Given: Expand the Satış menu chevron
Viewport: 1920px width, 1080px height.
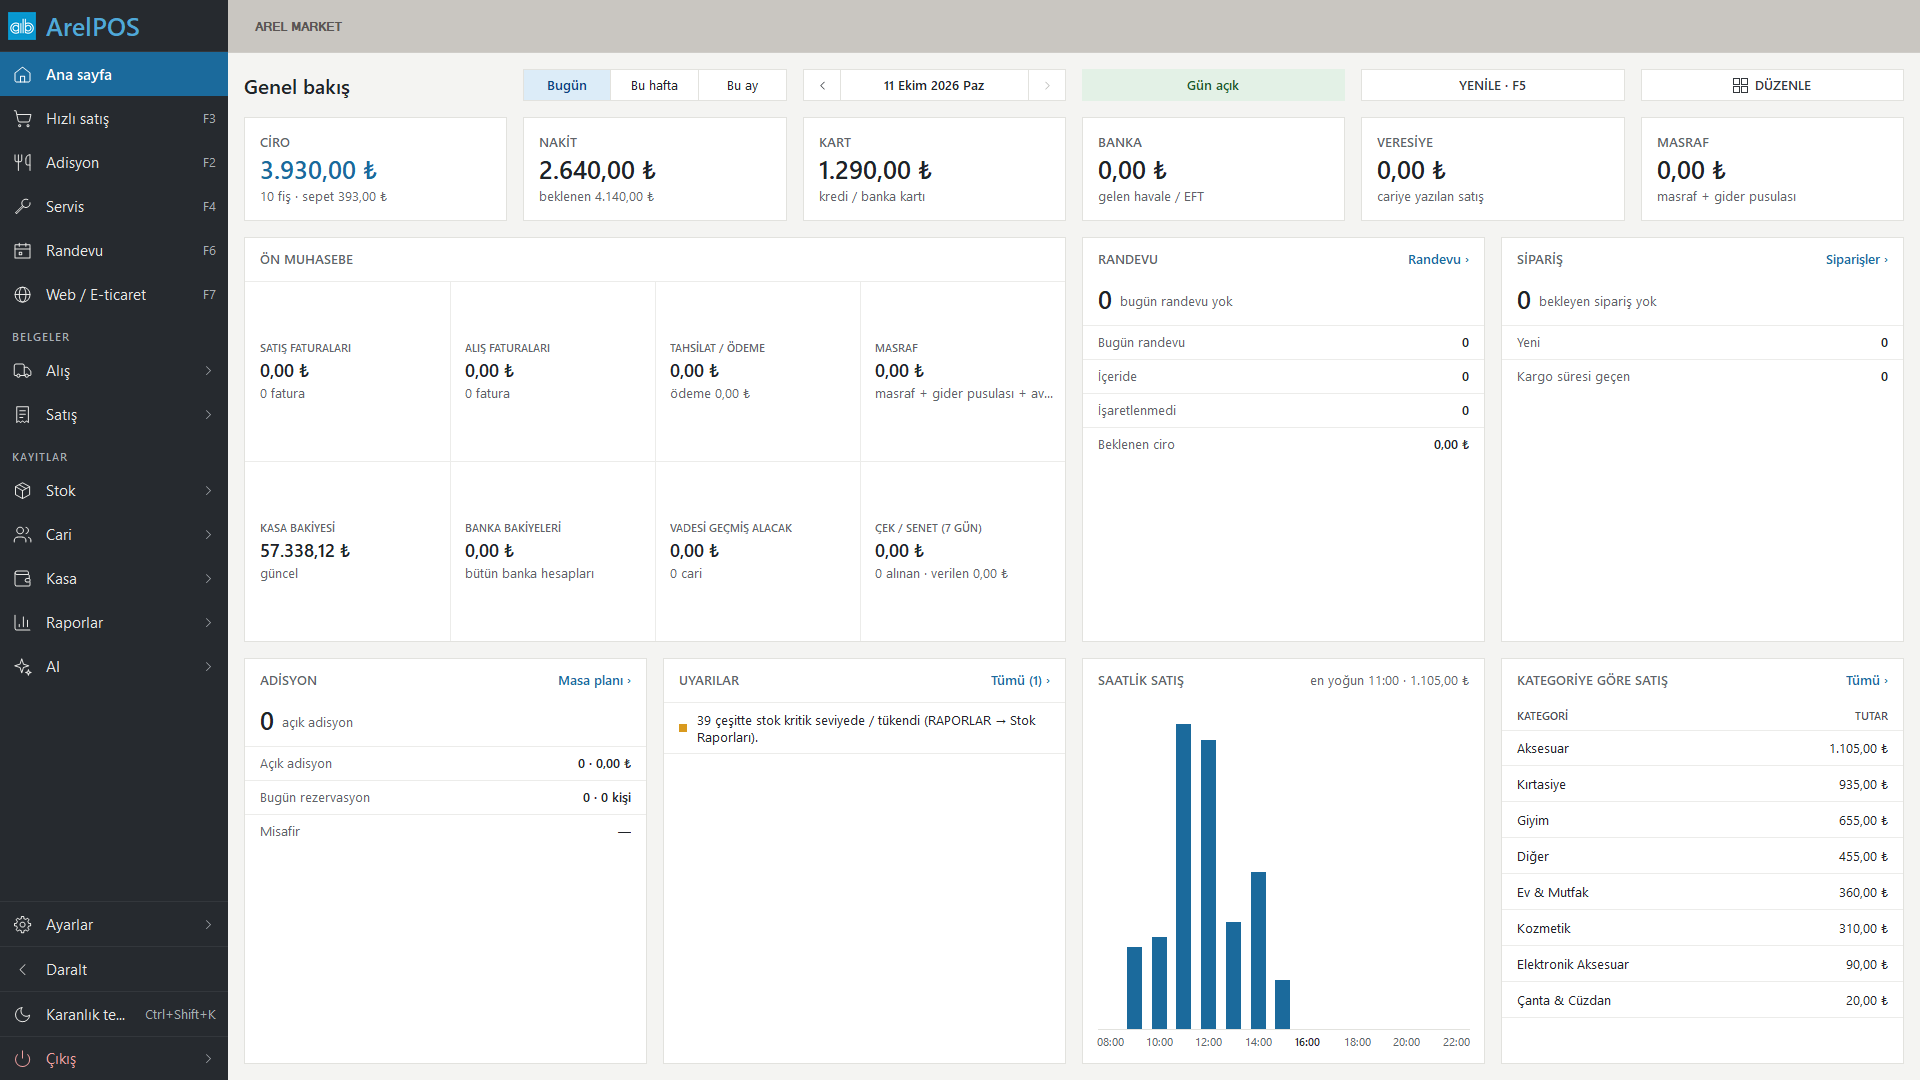Looking at the screenshot, I should pos(208,415).
